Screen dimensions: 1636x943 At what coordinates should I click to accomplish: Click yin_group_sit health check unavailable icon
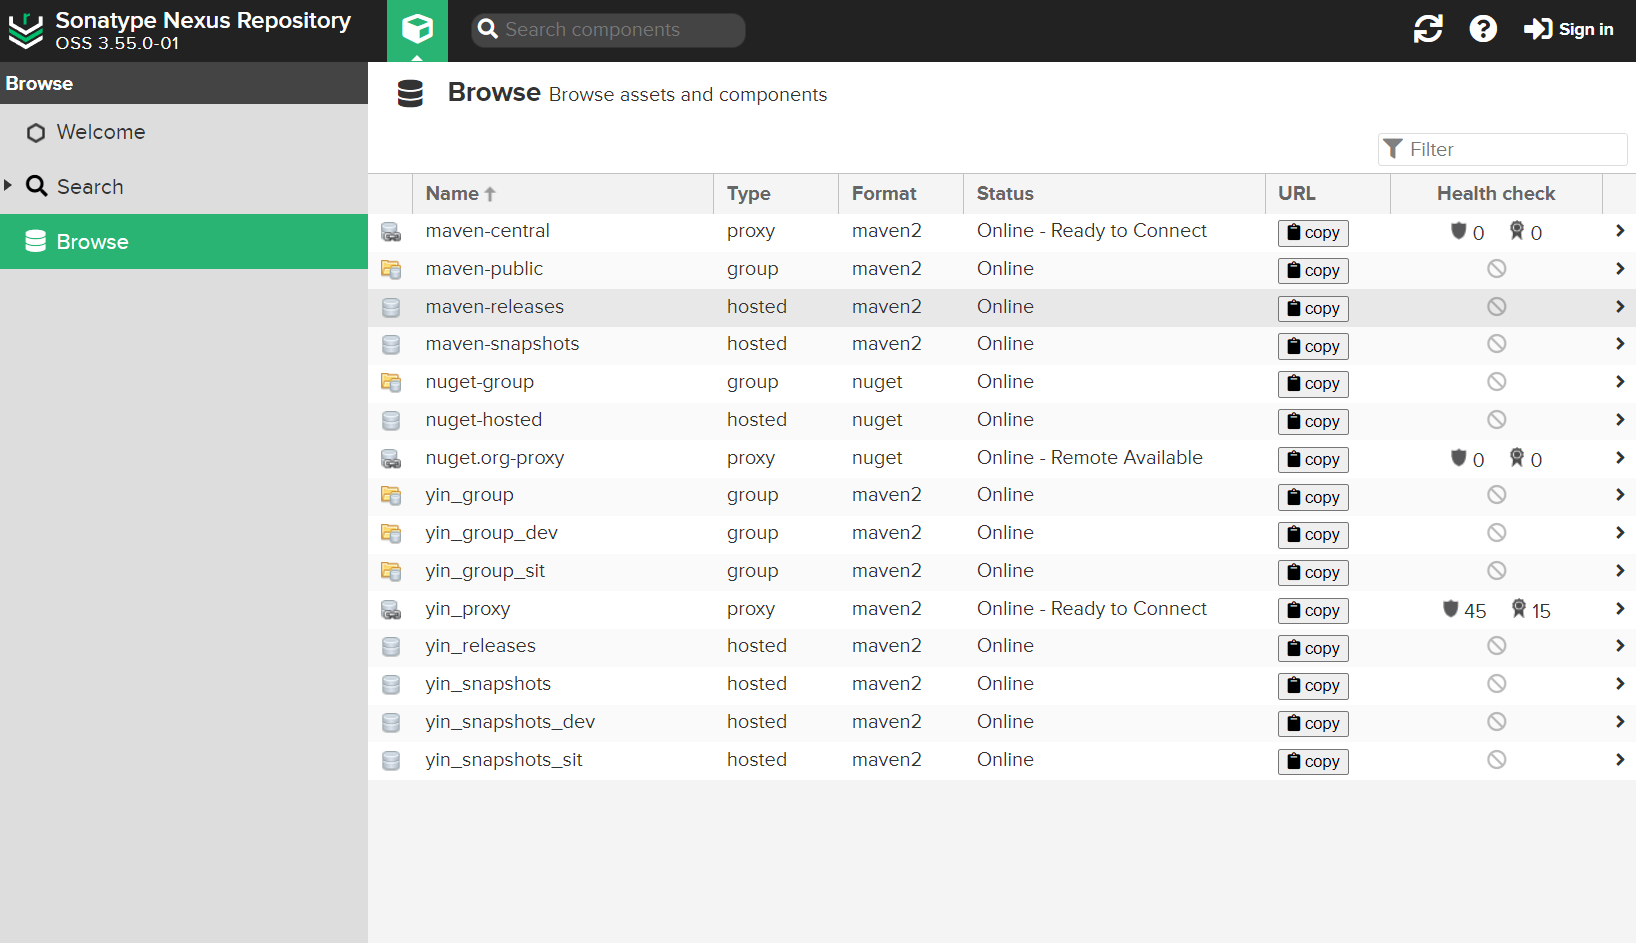tap(1496, 570)
